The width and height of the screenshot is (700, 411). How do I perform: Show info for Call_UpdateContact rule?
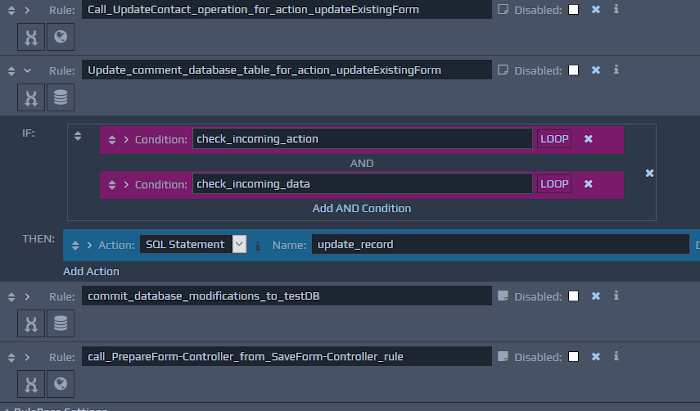click(x=616, y=9)
